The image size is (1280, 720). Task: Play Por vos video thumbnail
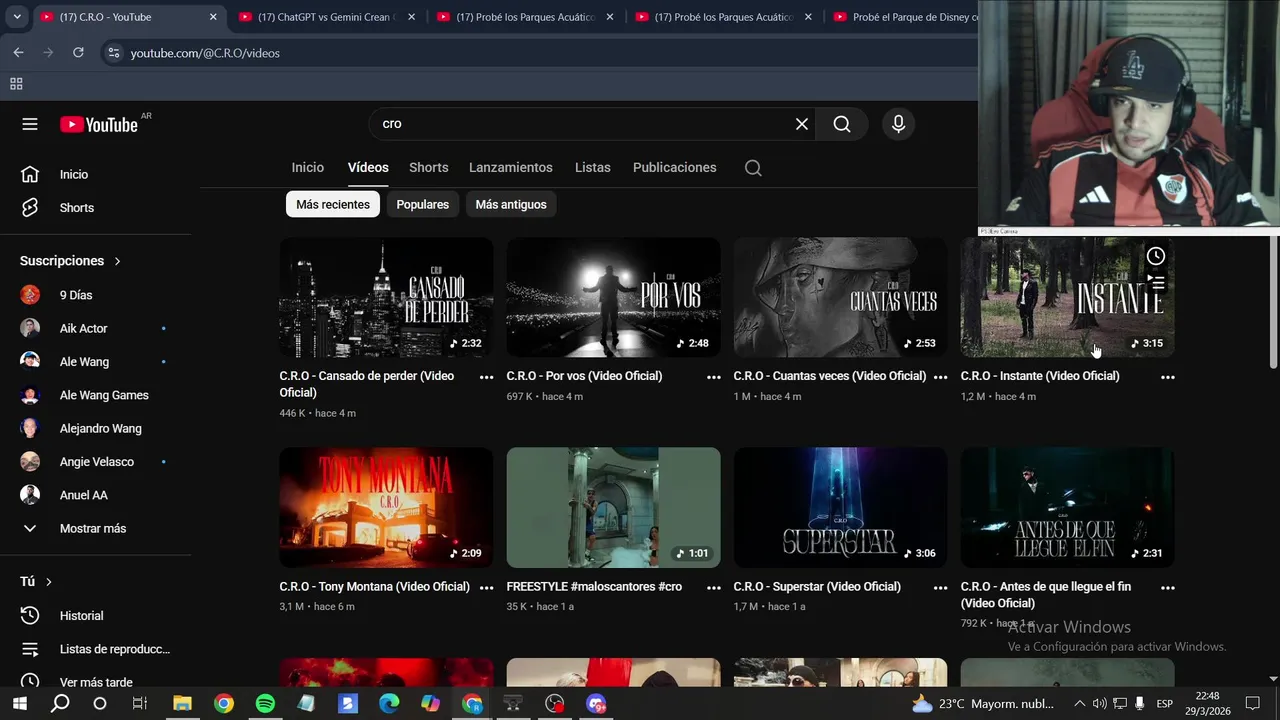[x=613, y=297]
